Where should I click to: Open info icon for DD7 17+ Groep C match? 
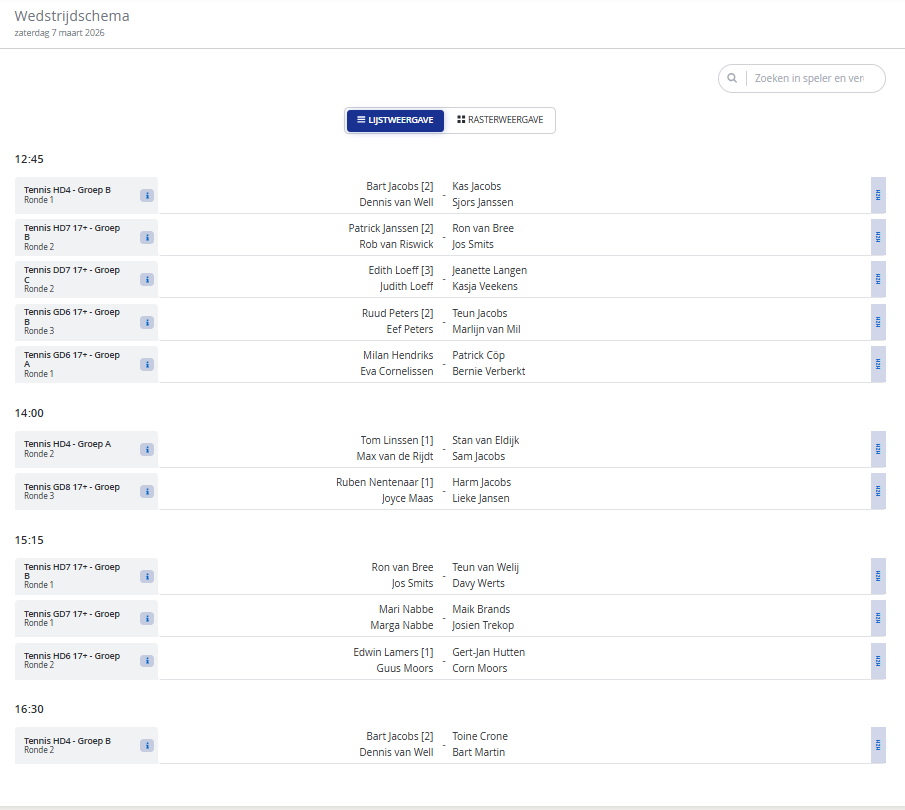click(x=147, y=279)
